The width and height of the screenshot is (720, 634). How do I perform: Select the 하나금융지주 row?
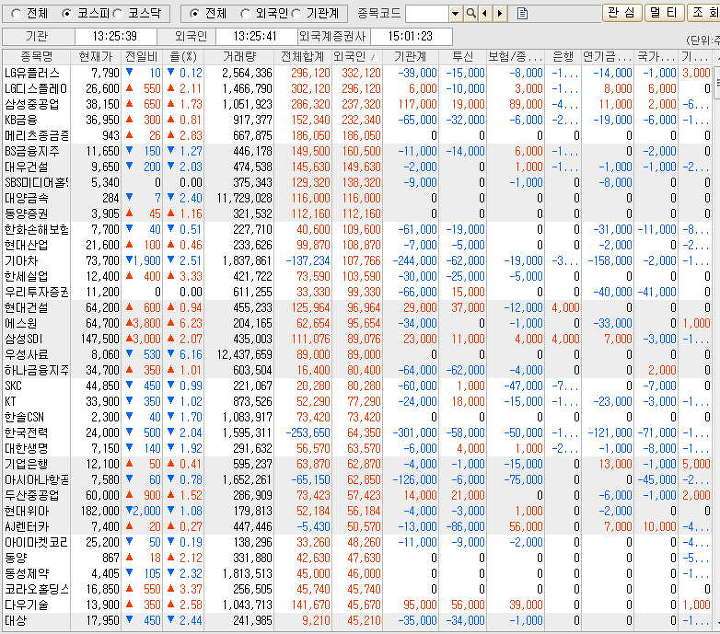coord(358,370)
